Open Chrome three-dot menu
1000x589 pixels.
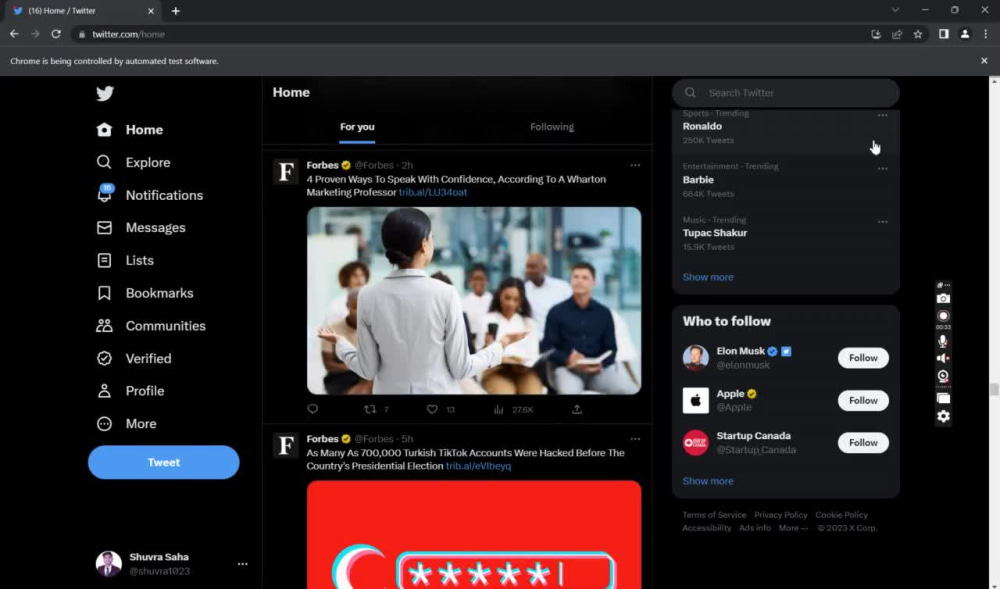coord(985,34)
